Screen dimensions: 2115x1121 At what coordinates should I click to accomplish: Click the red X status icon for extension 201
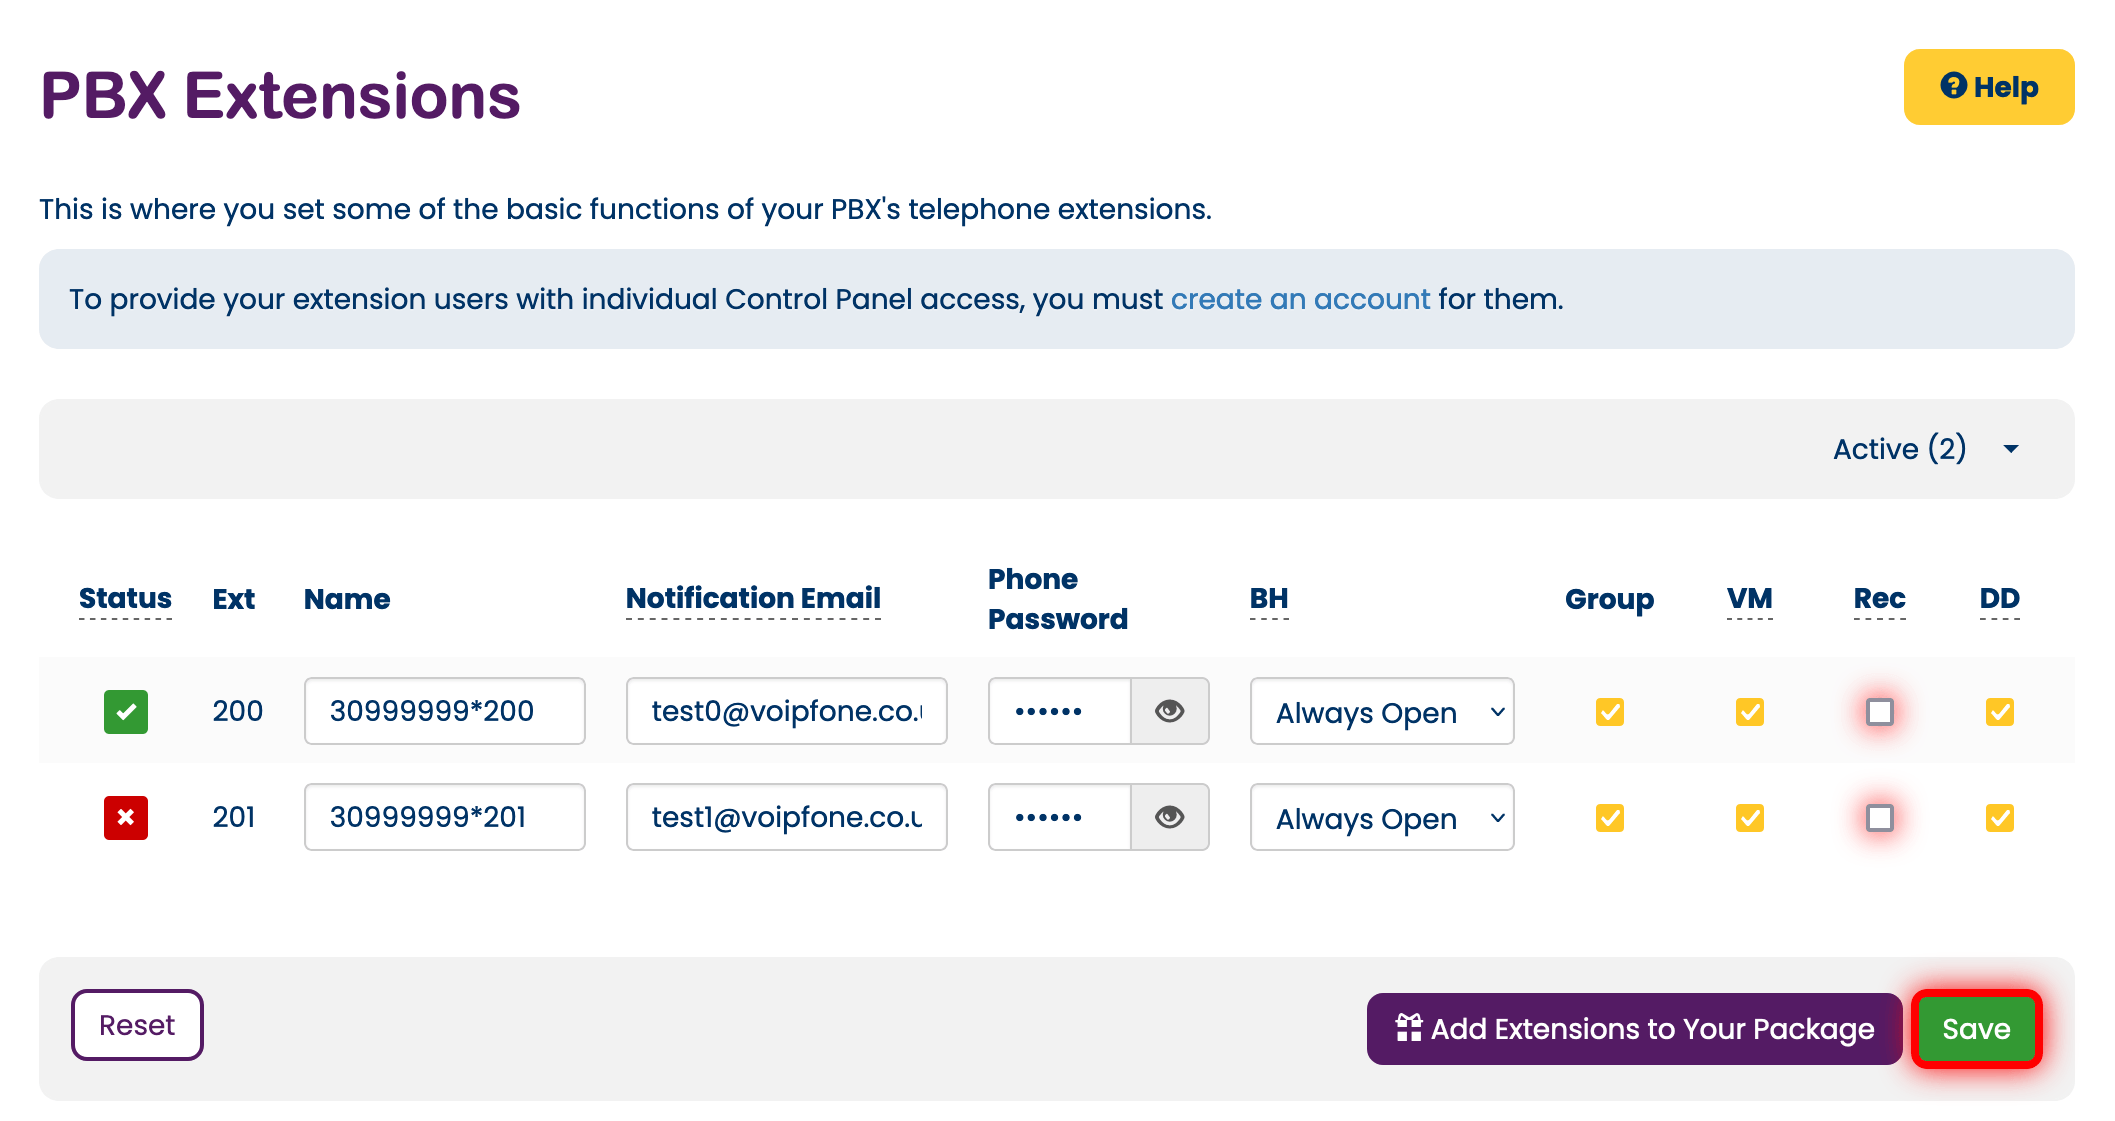(126, 818)
